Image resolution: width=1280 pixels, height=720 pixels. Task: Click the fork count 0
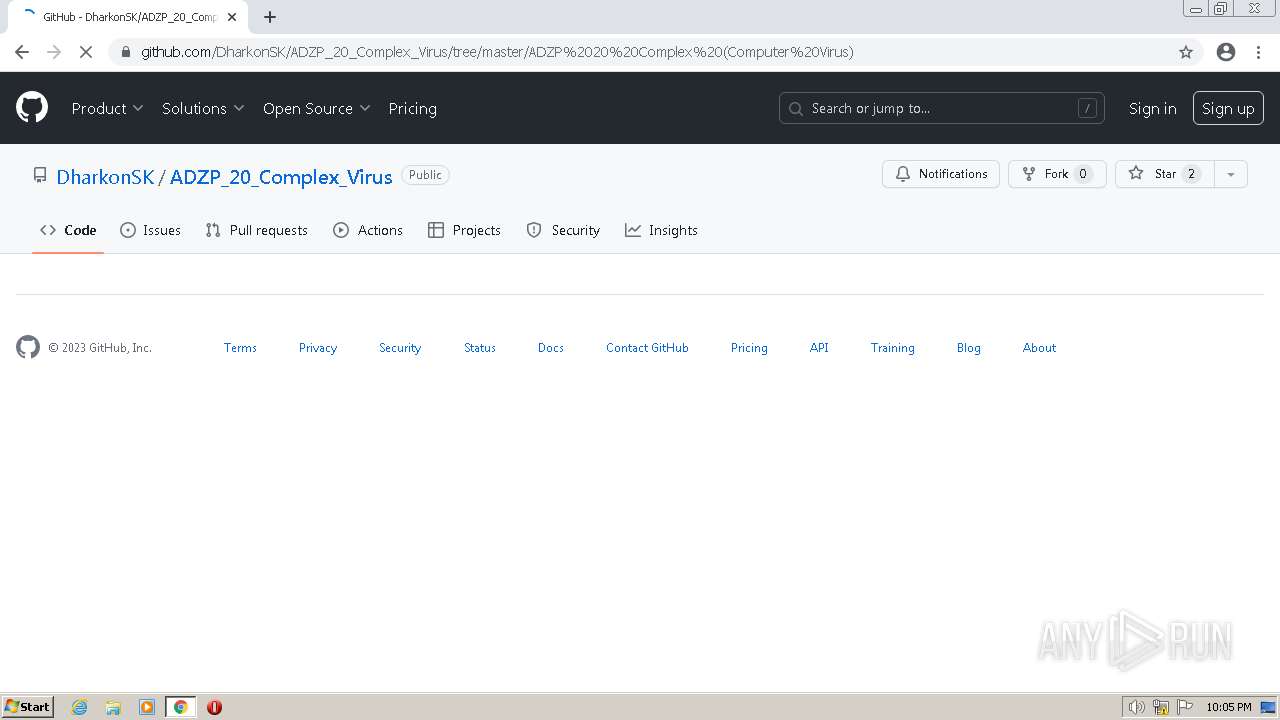click(x=1083, y=174)
